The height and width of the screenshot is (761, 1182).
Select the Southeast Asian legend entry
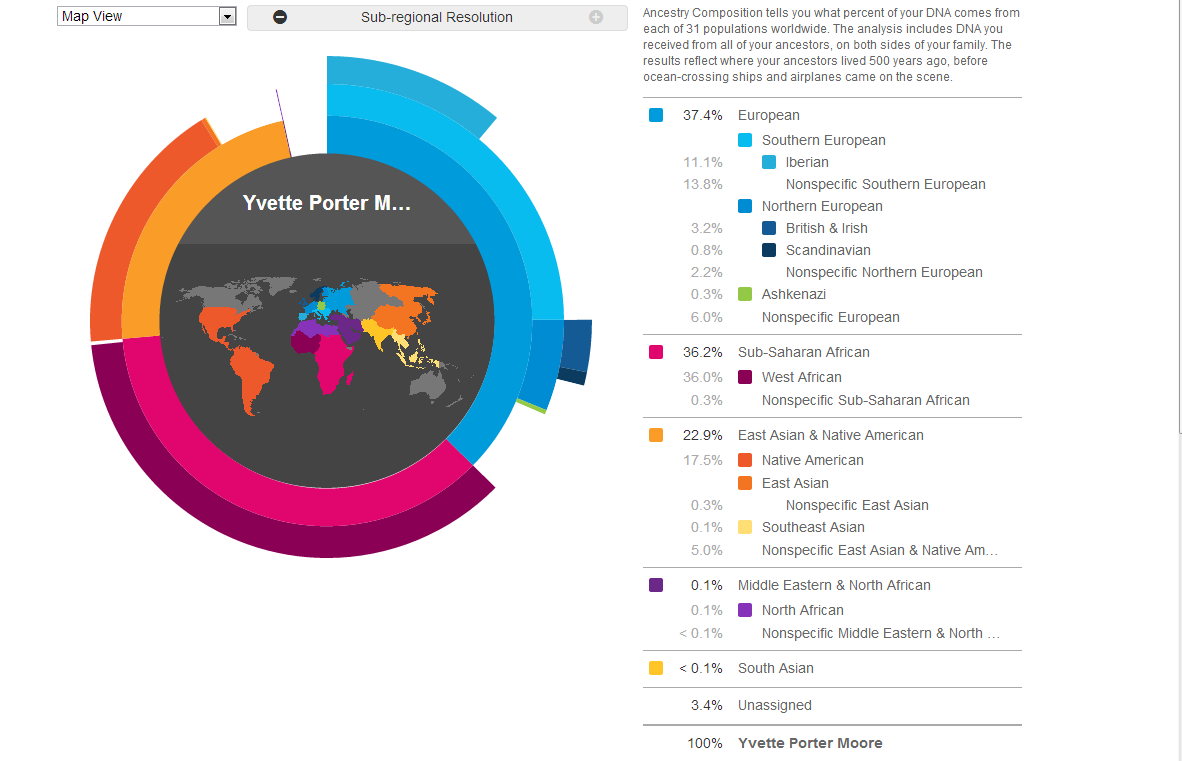813,527
